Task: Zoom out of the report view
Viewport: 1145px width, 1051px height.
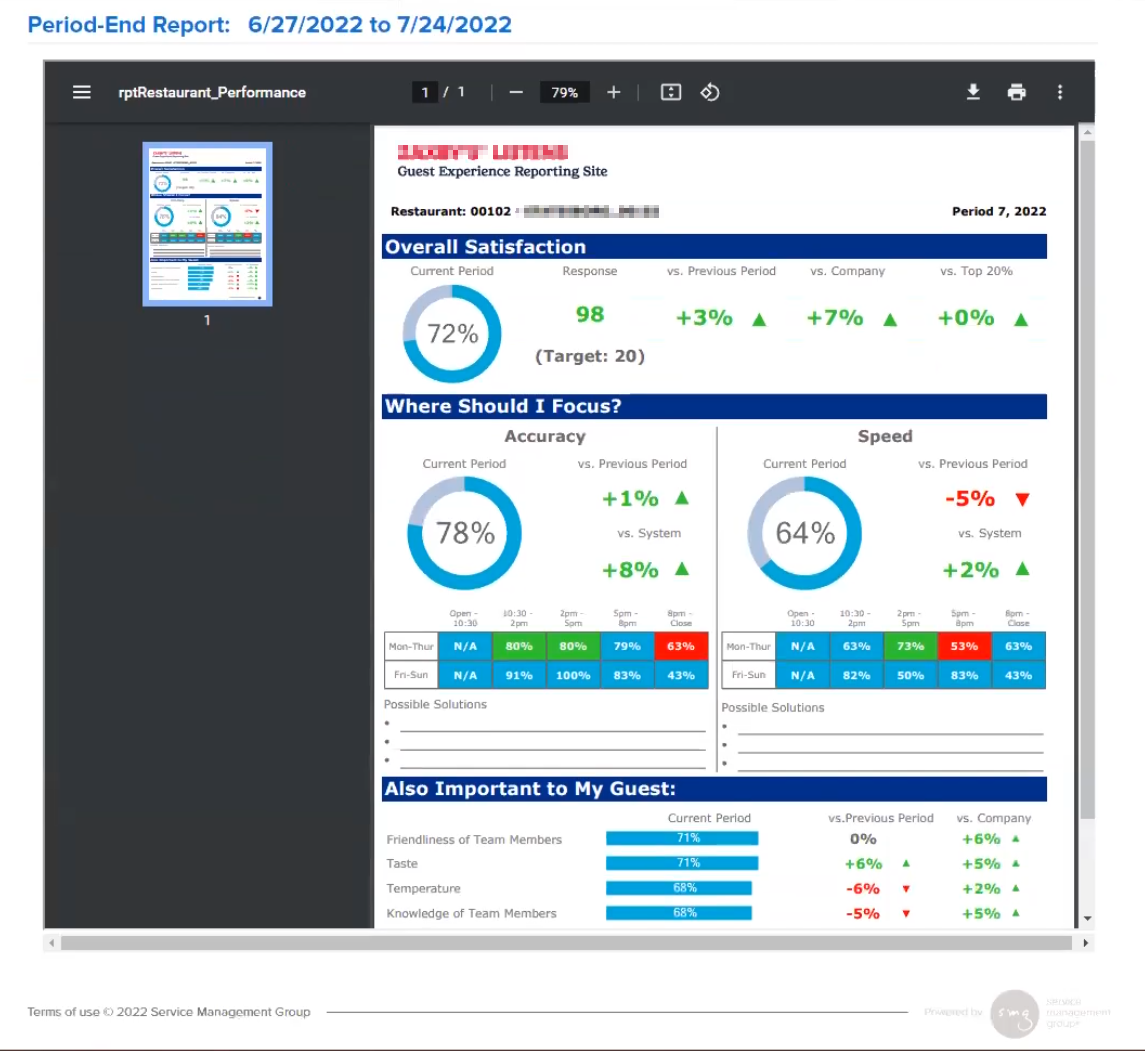Action: click(516, 92)
